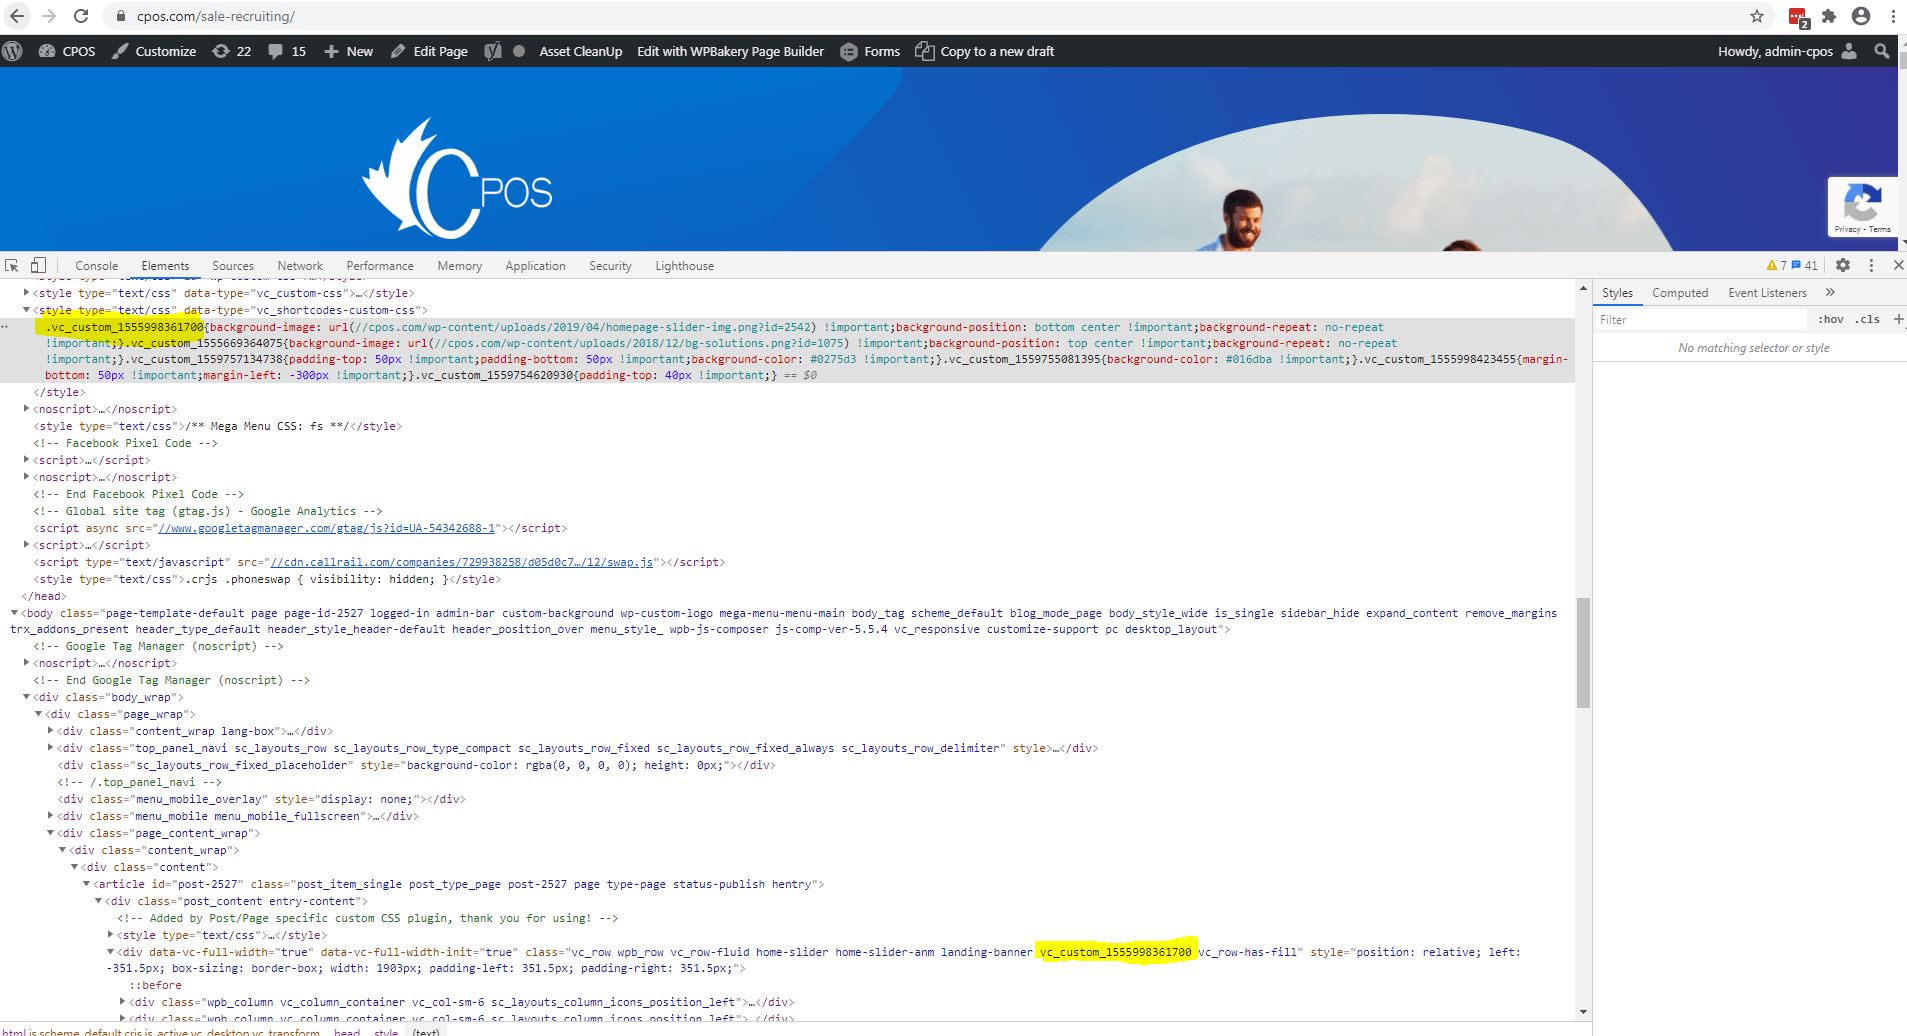Switch to the Performance tab
This screenshot has width=1907, height=1036.
(380, 266)
